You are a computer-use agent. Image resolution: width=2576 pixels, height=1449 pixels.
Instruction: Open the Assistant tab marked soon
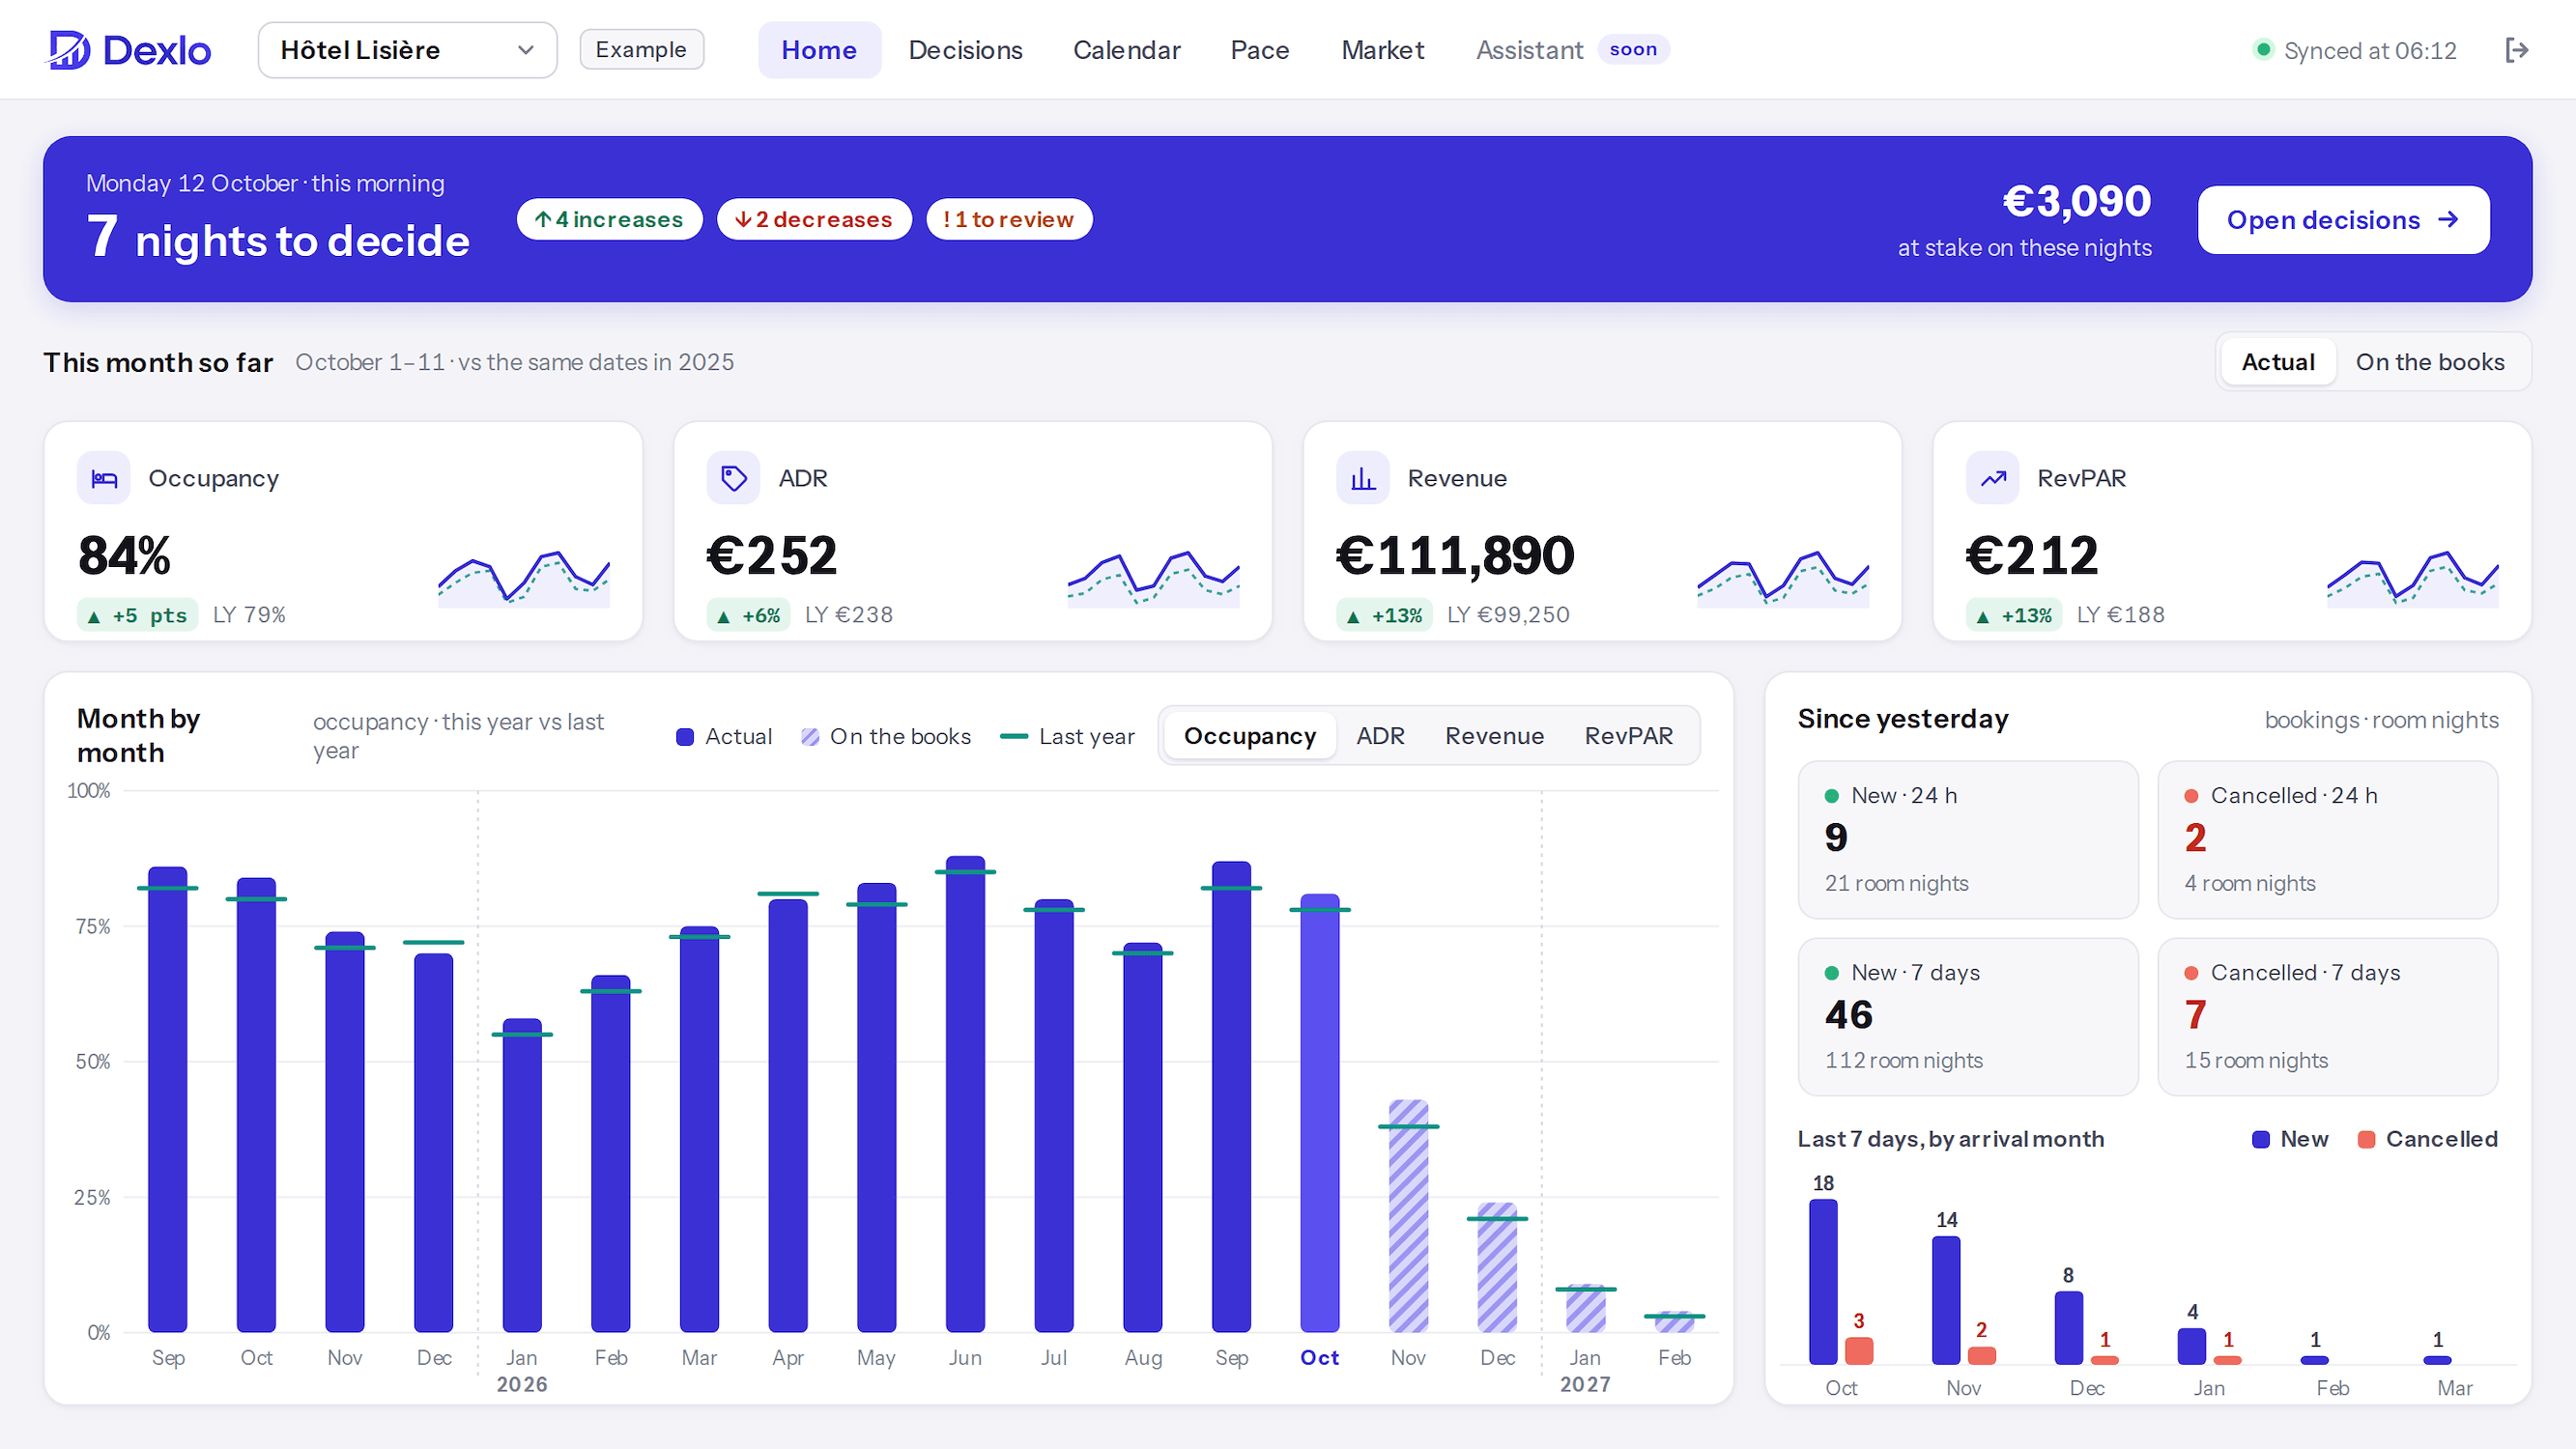coord(1572,50)
